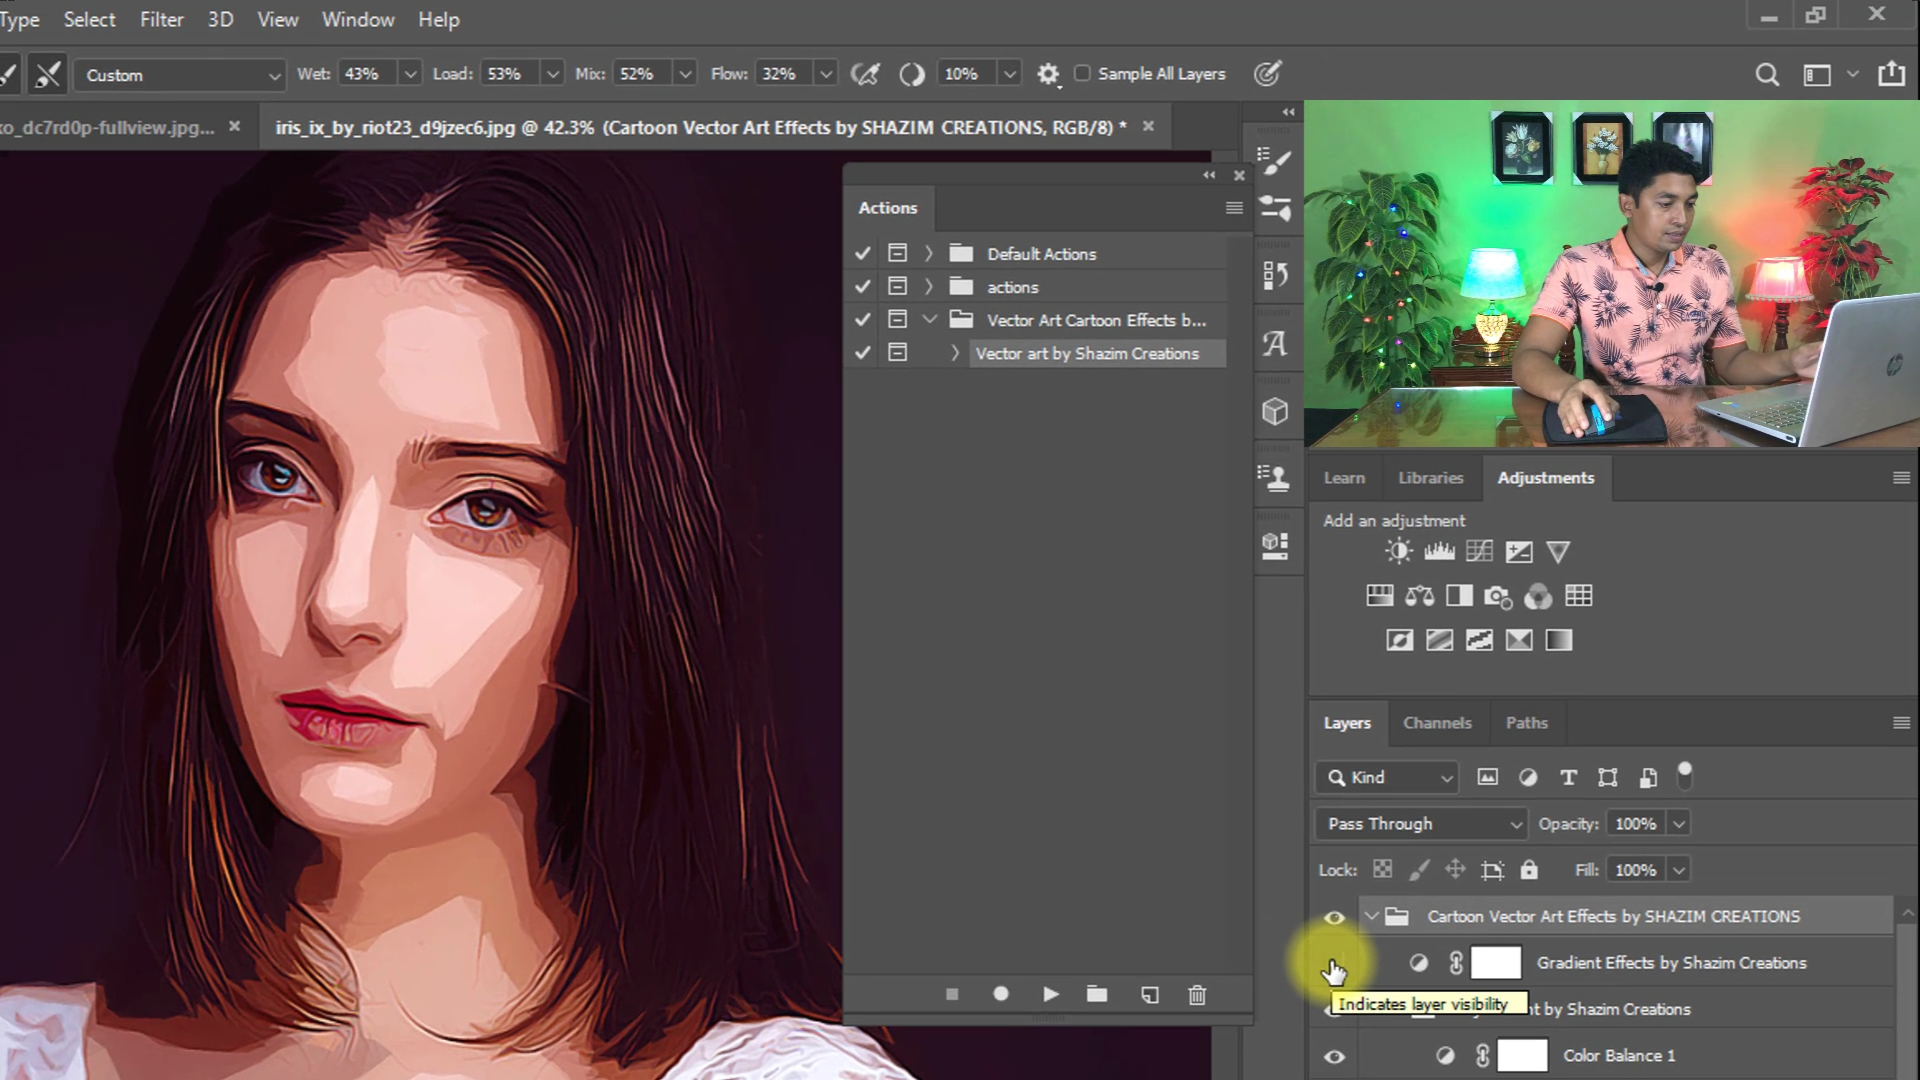Open brush settings gear icon
Viewport: 1920px width, 1080px height.
tap(1047, 74)
